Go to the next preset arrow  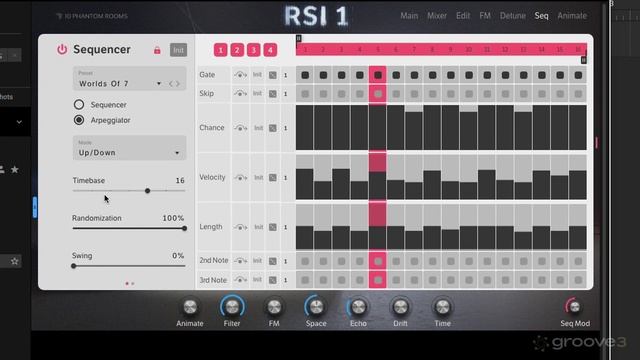178,84
